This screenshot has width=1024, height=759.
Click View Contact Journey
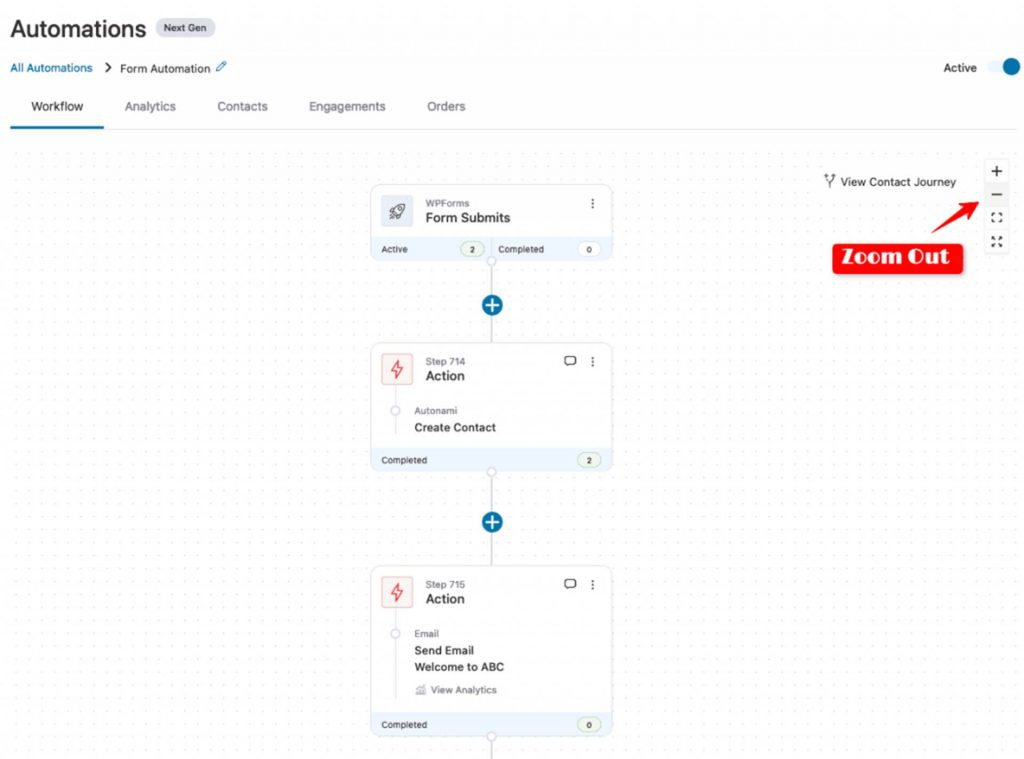click(898, 182)
